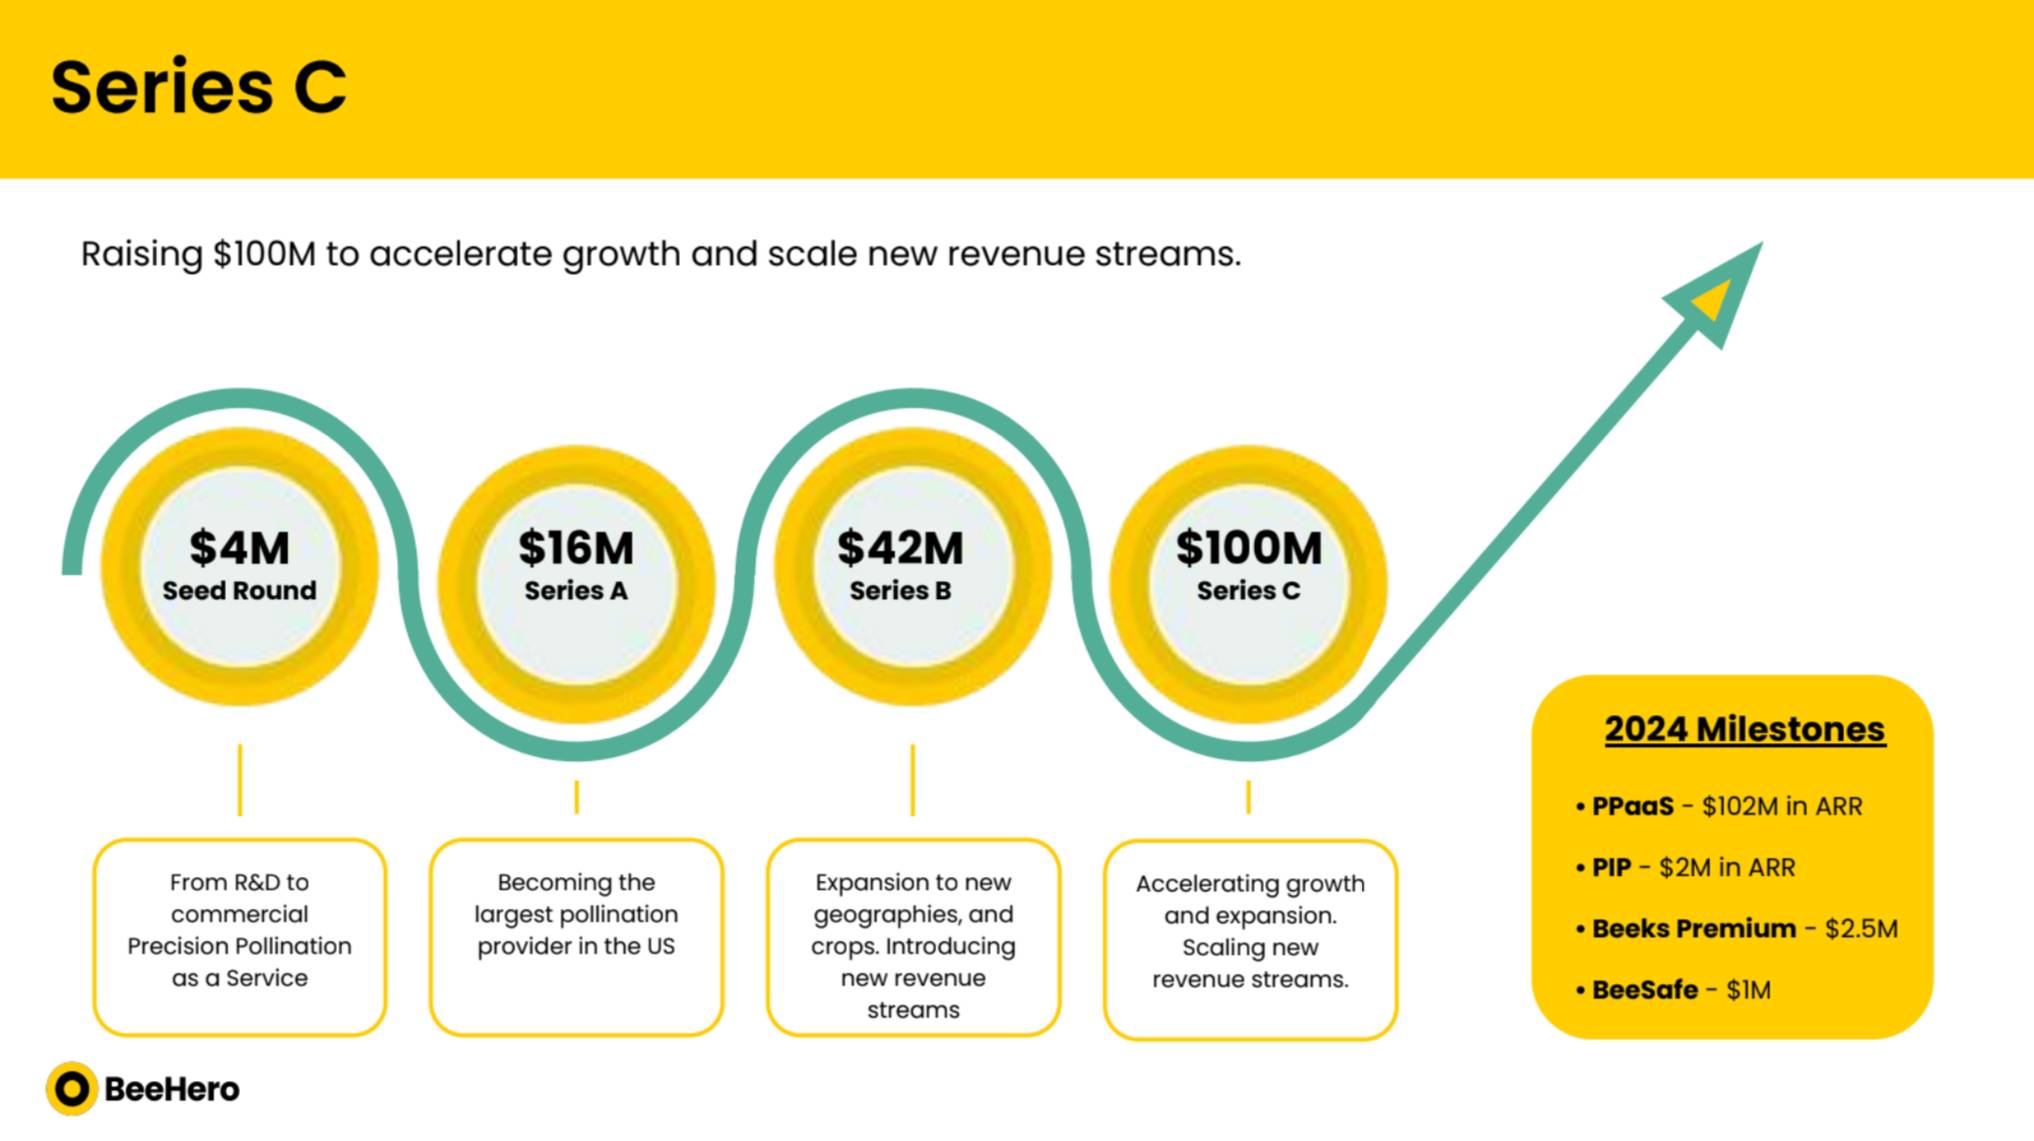Click the BeeHero logo icon
Viewport: 2034px width, 1141px height.
tap(72, 1088)
